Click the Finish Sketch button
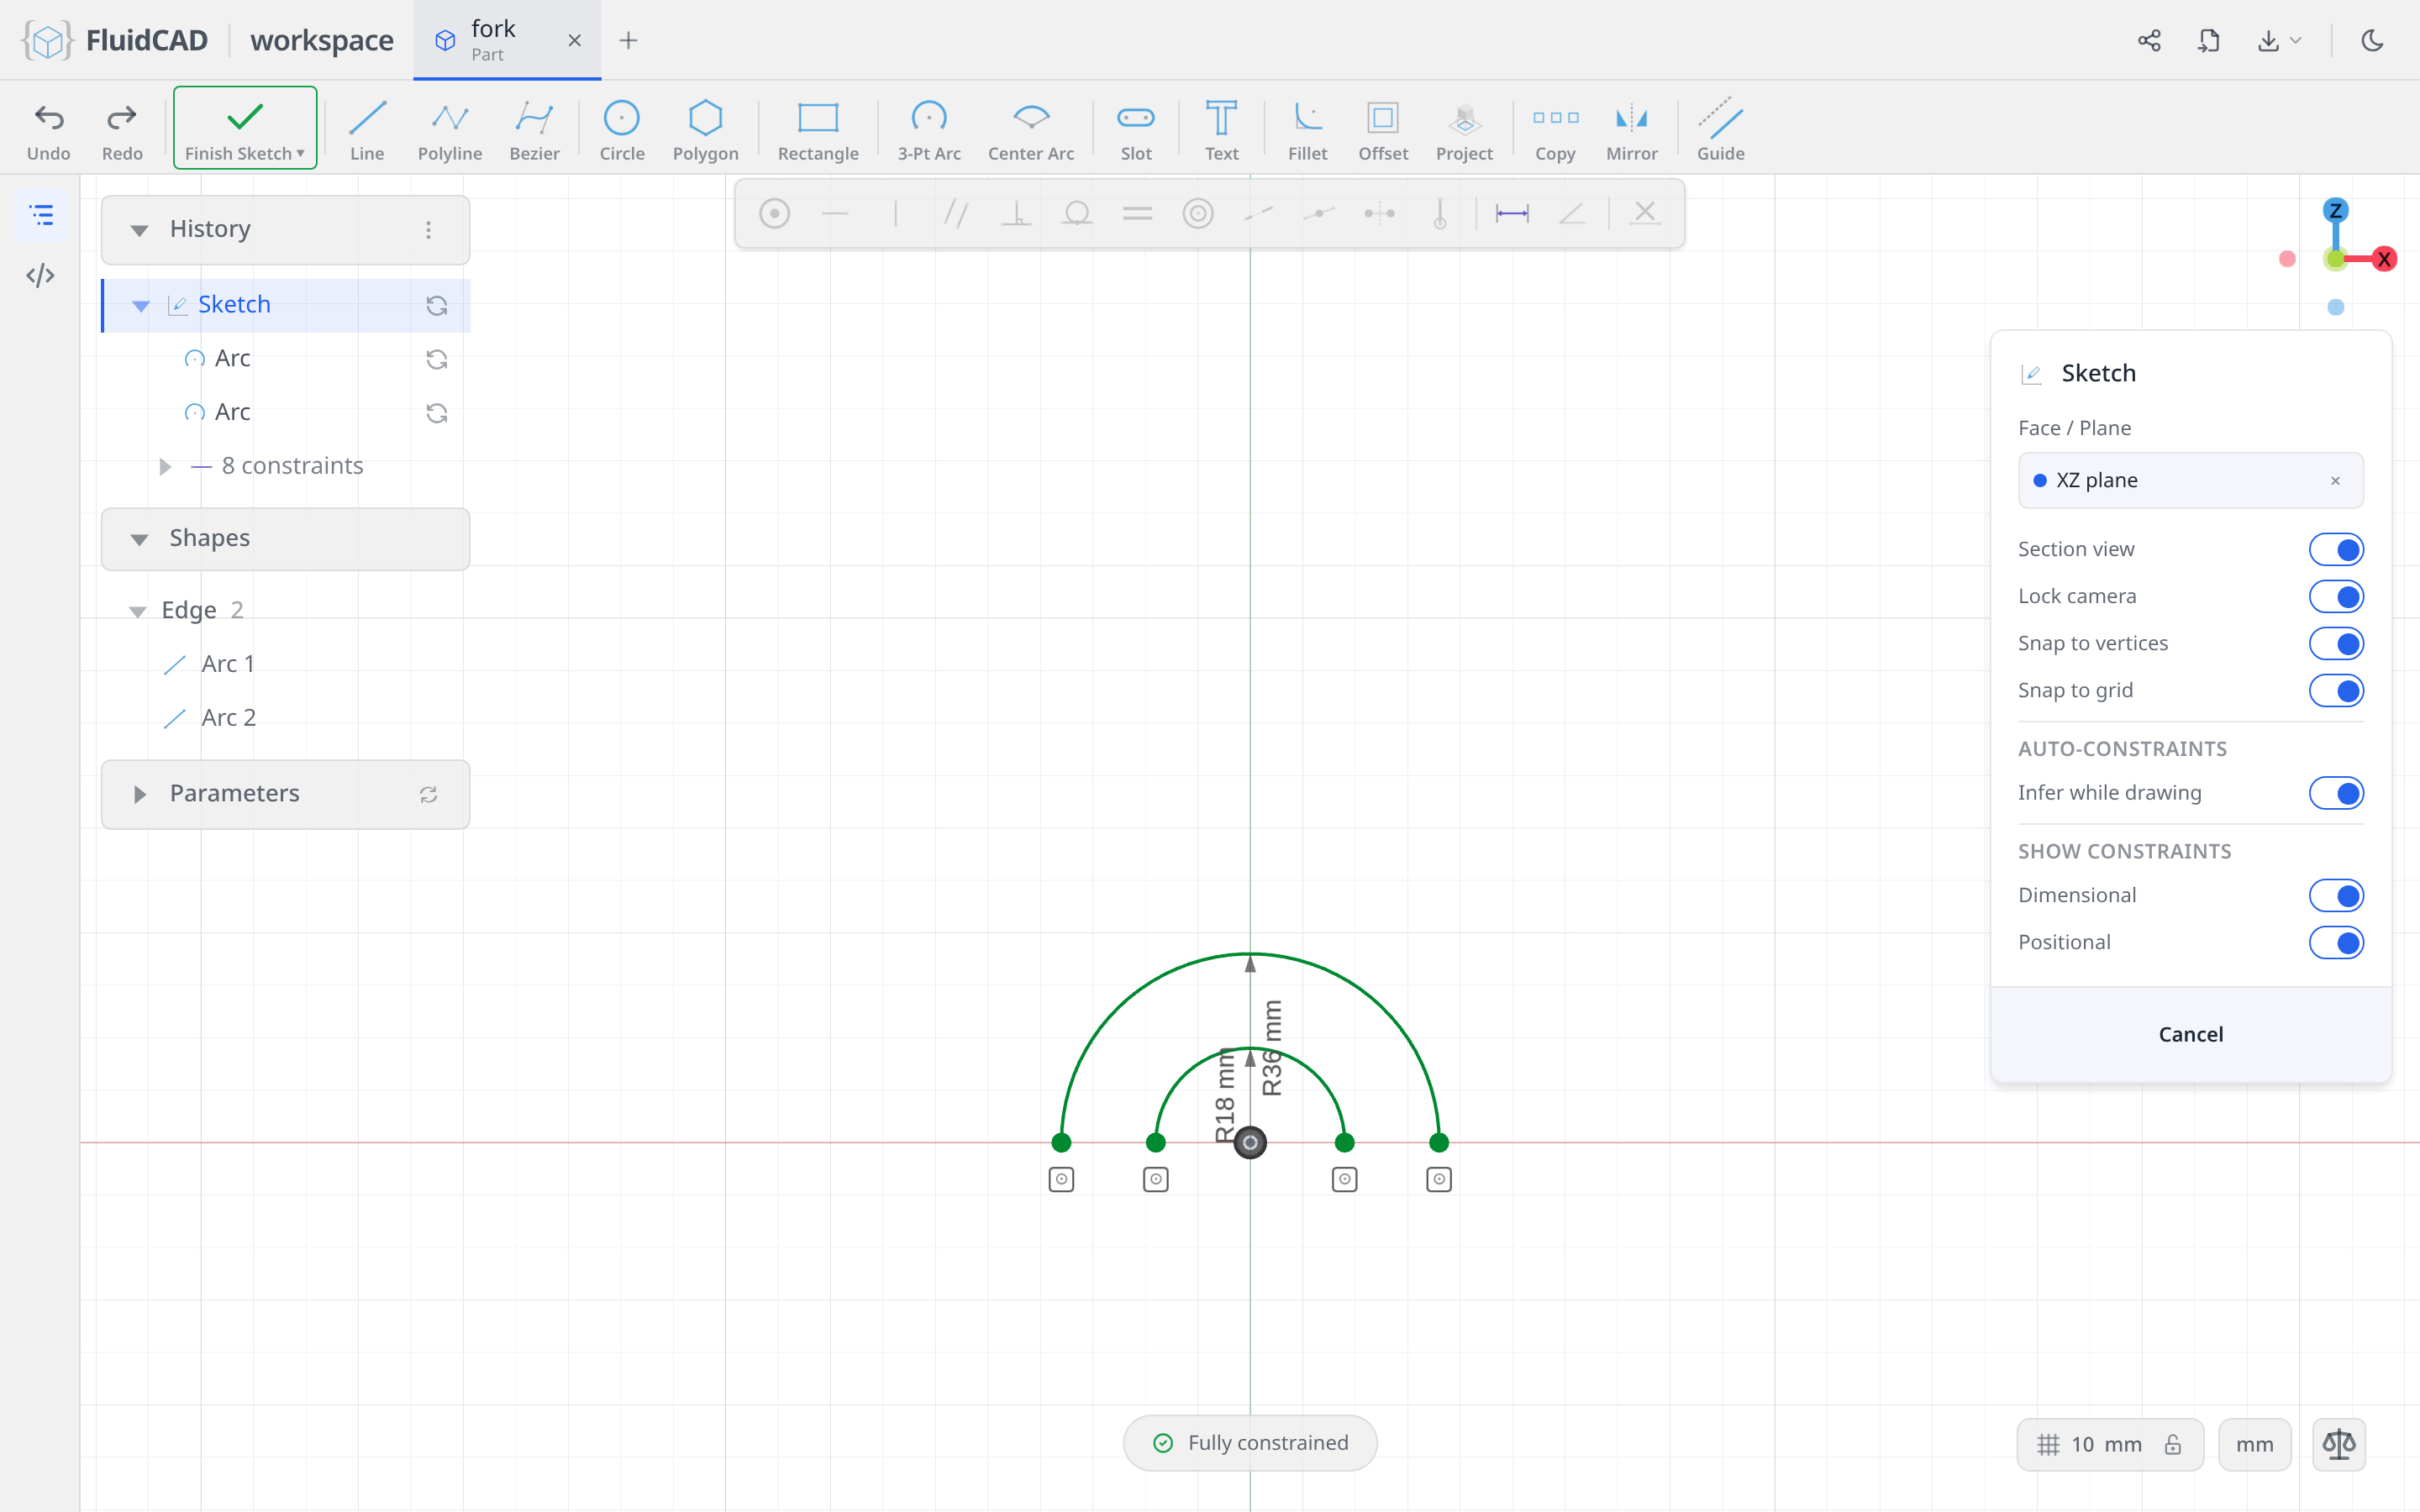2420x1512 pixels. point(245,128)
